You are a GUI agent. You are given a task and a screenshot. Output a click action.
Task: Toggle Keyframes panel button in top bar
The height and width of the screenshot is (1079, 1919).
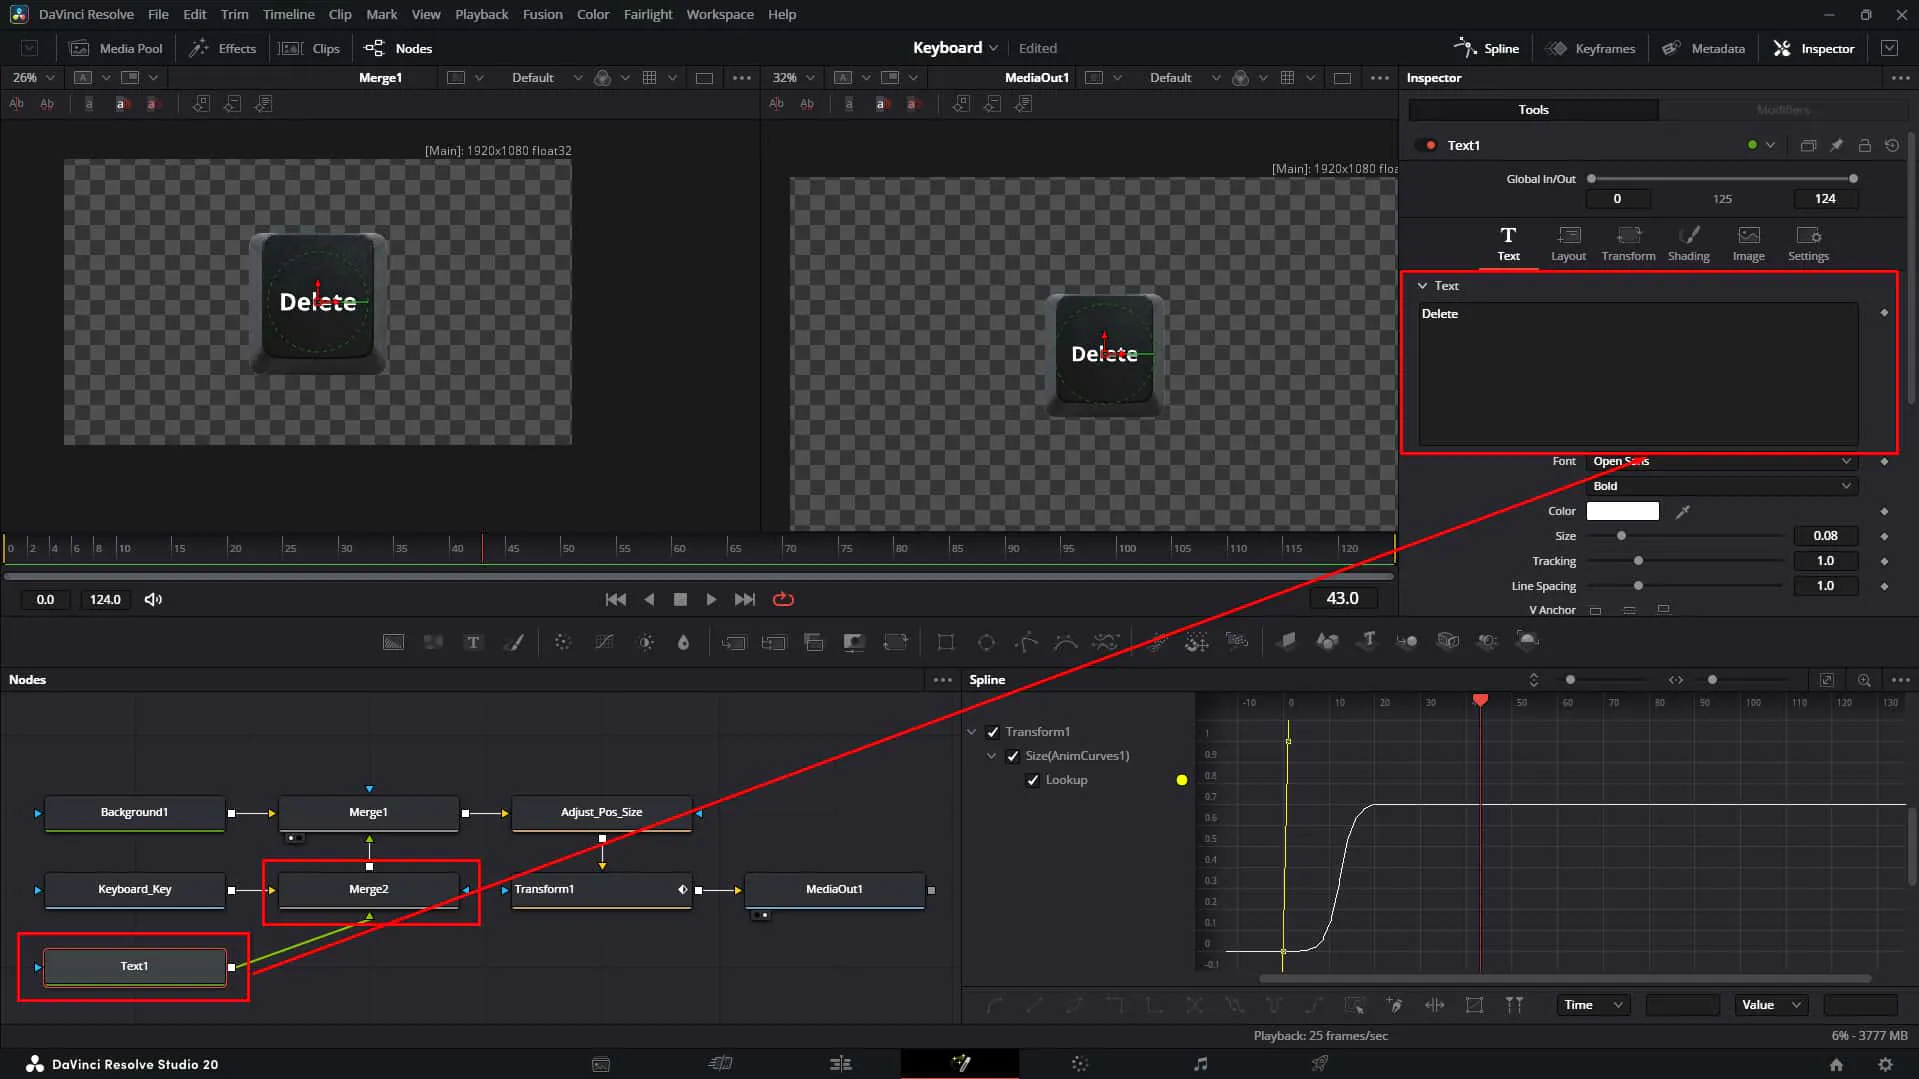[x=1590, y=48]
